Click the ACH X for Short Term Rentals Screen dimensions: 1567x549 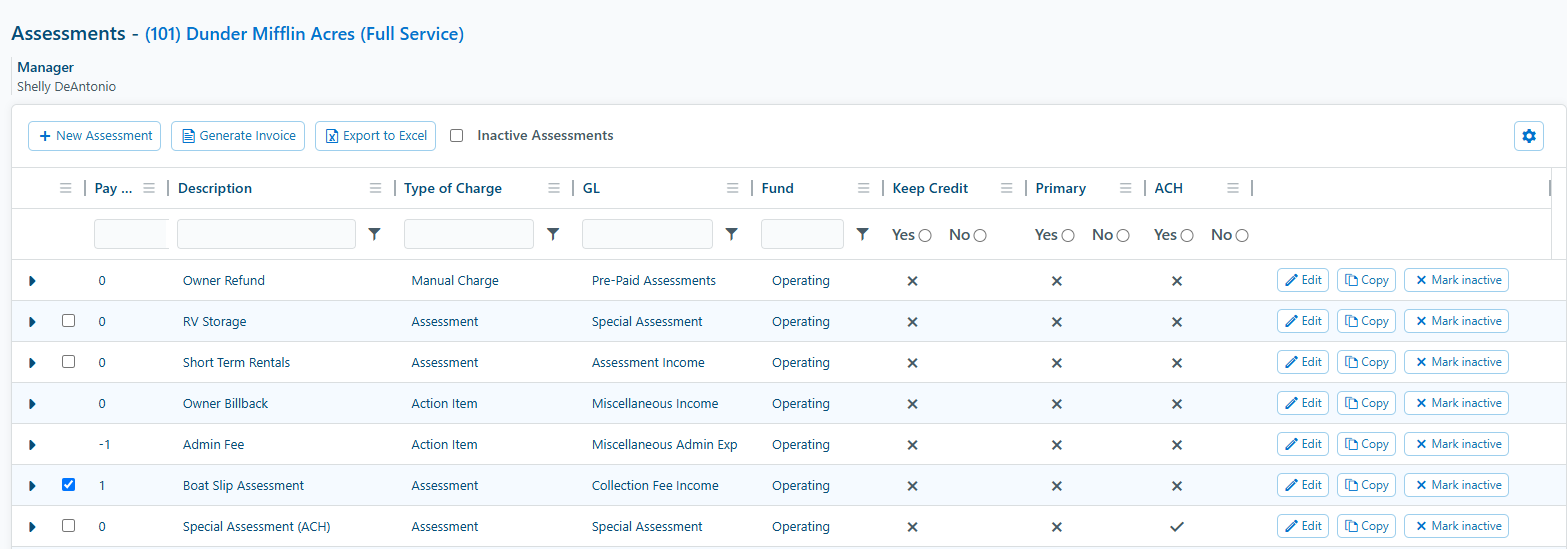coord(1177,363)
